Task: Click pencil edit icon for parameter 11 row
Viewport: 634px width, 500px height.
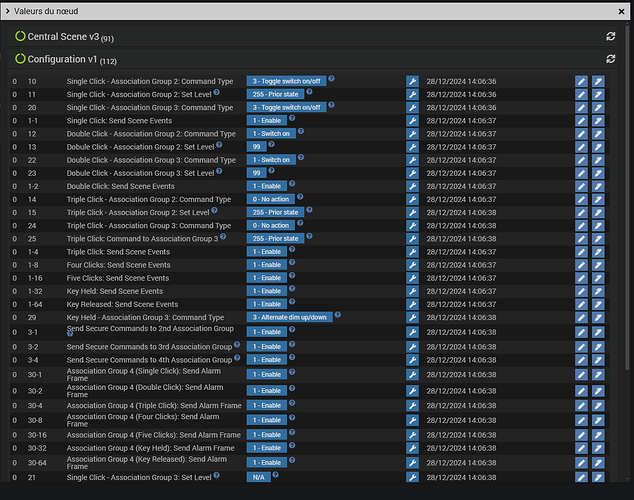Action: (x=582, y=94)
